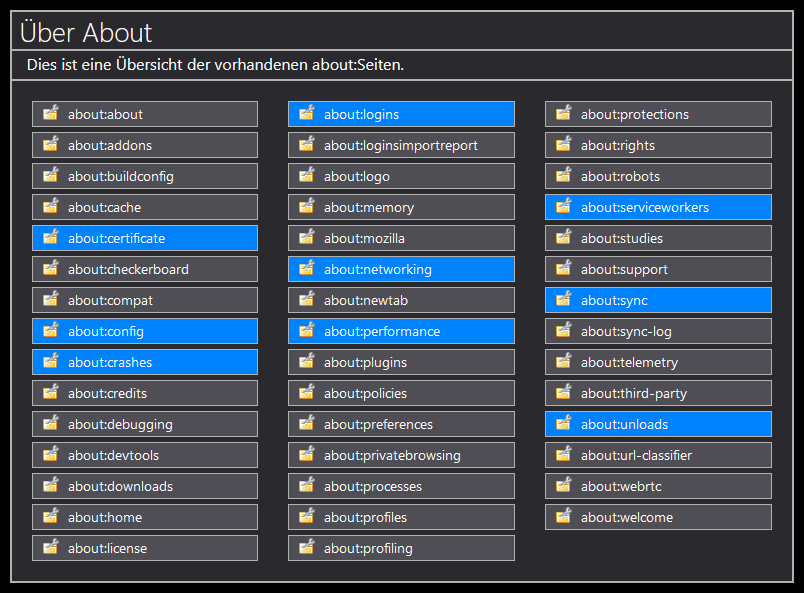Navigate to about:privatebrowsing

click(x=392, y=455)
